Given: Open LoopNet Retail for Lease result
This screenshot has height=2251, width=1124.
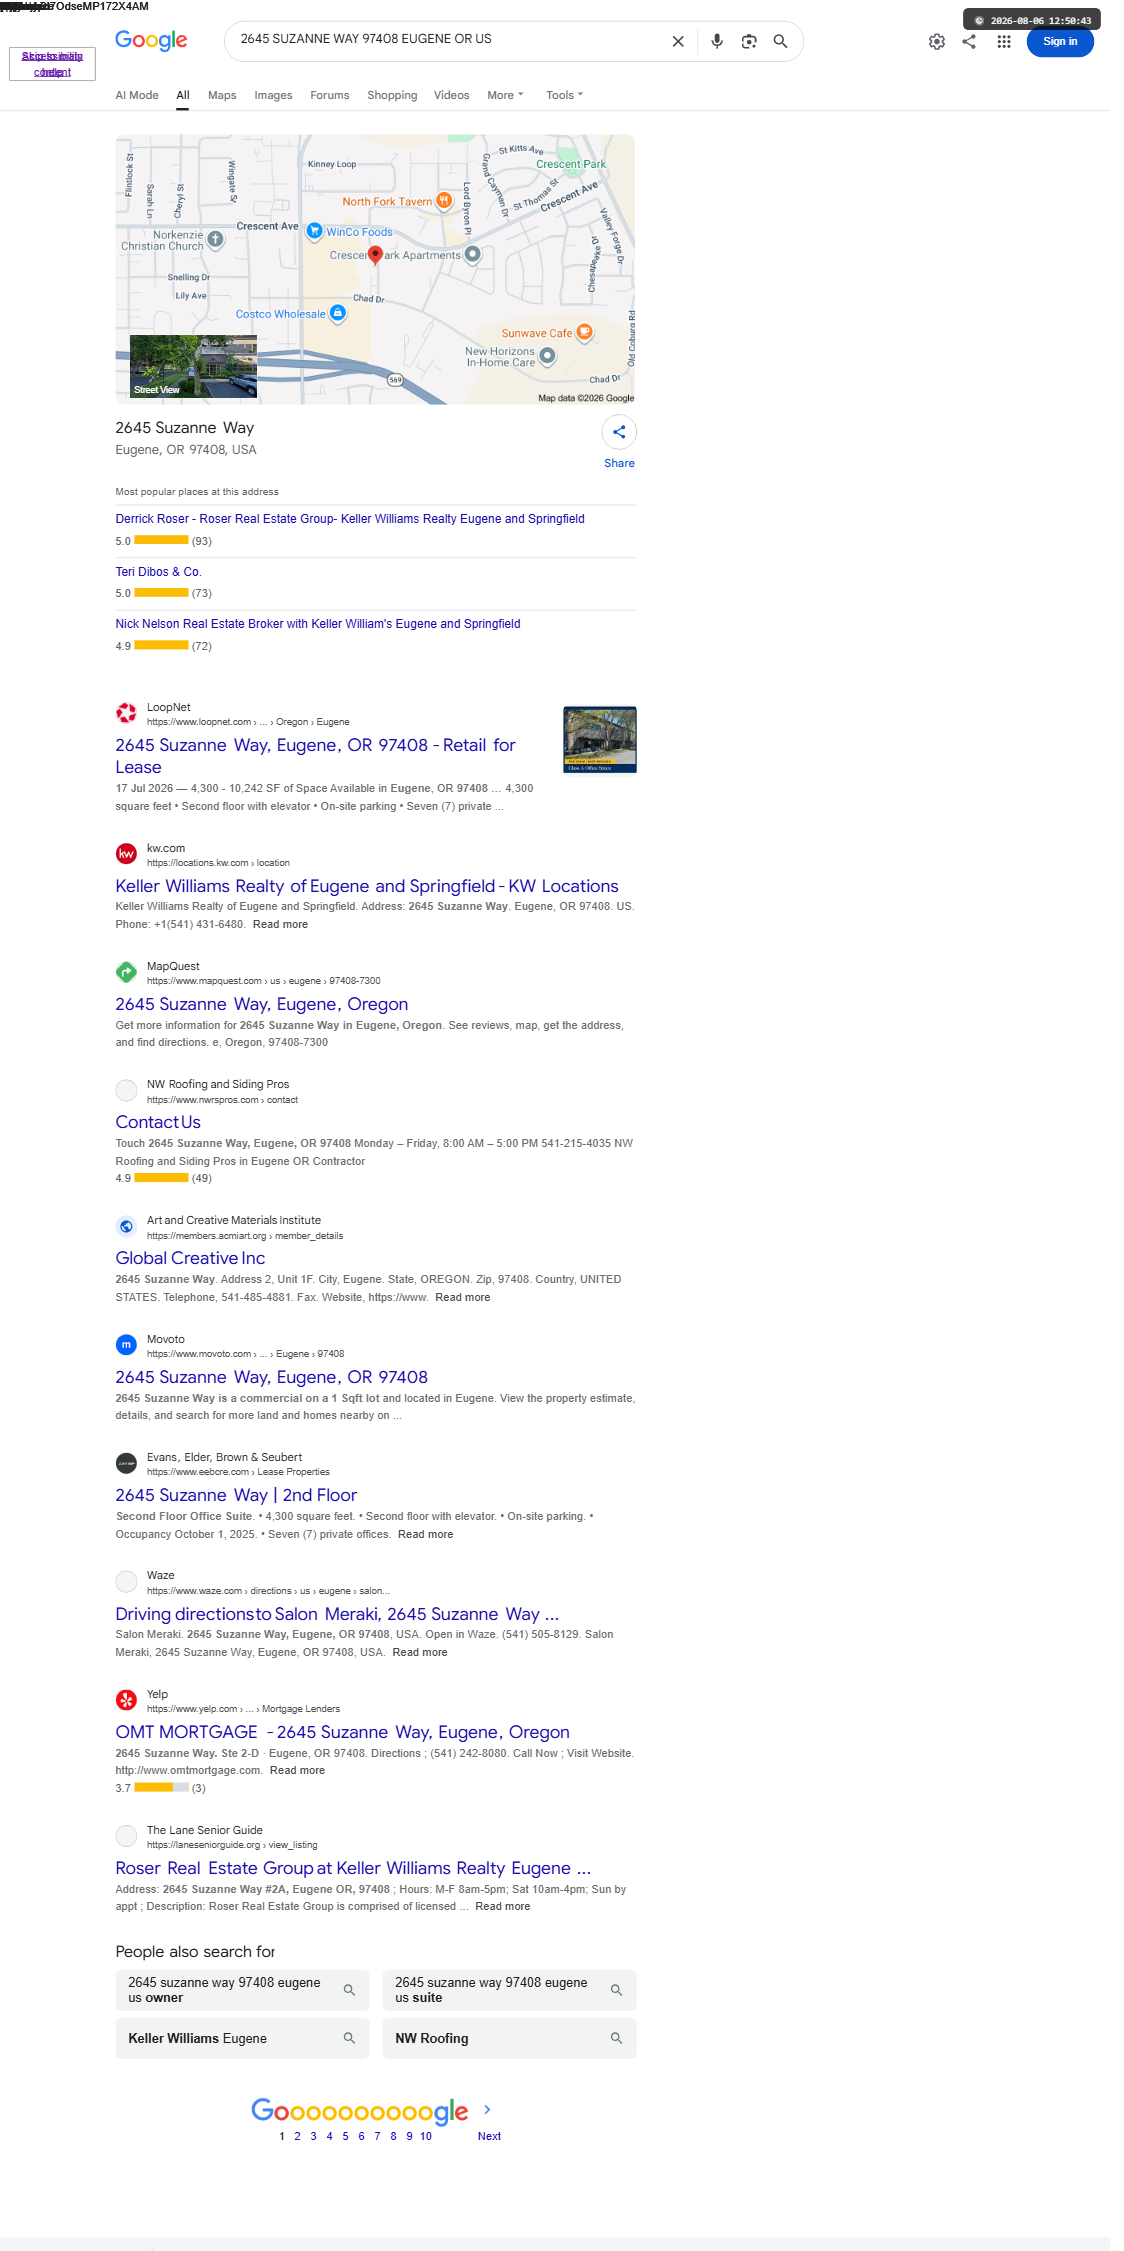Looking at the screenshot, I should (x=315, y=756).
